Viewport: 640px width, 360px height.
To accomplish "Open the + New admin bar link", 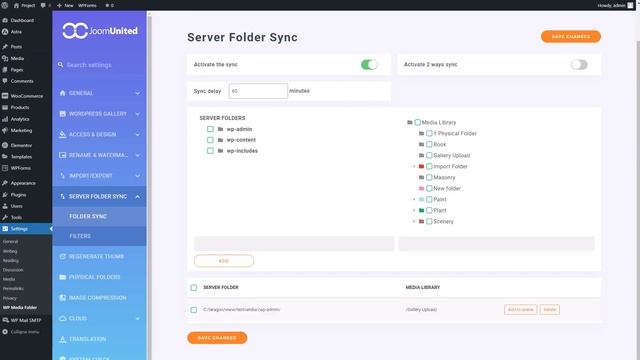I will (65, 5).
